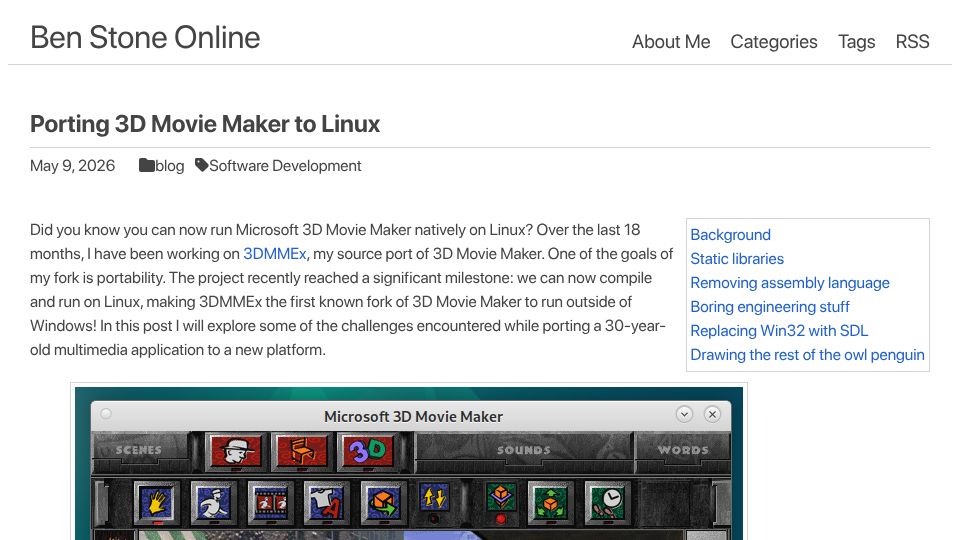
Task: Select the yellow hand select-actor tool
Action: click(x=157, y=502)
